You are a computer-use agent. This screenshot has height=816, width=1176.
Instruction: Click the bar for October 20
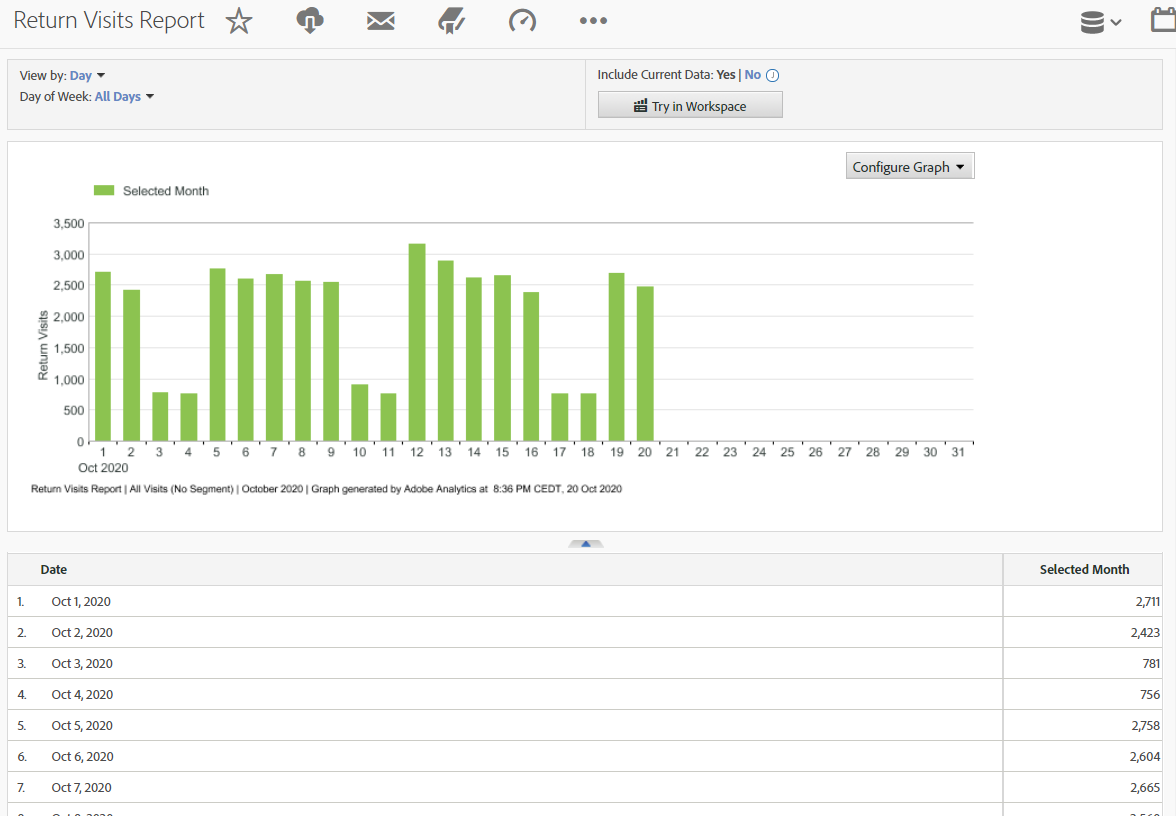click(x=645, y=364)
